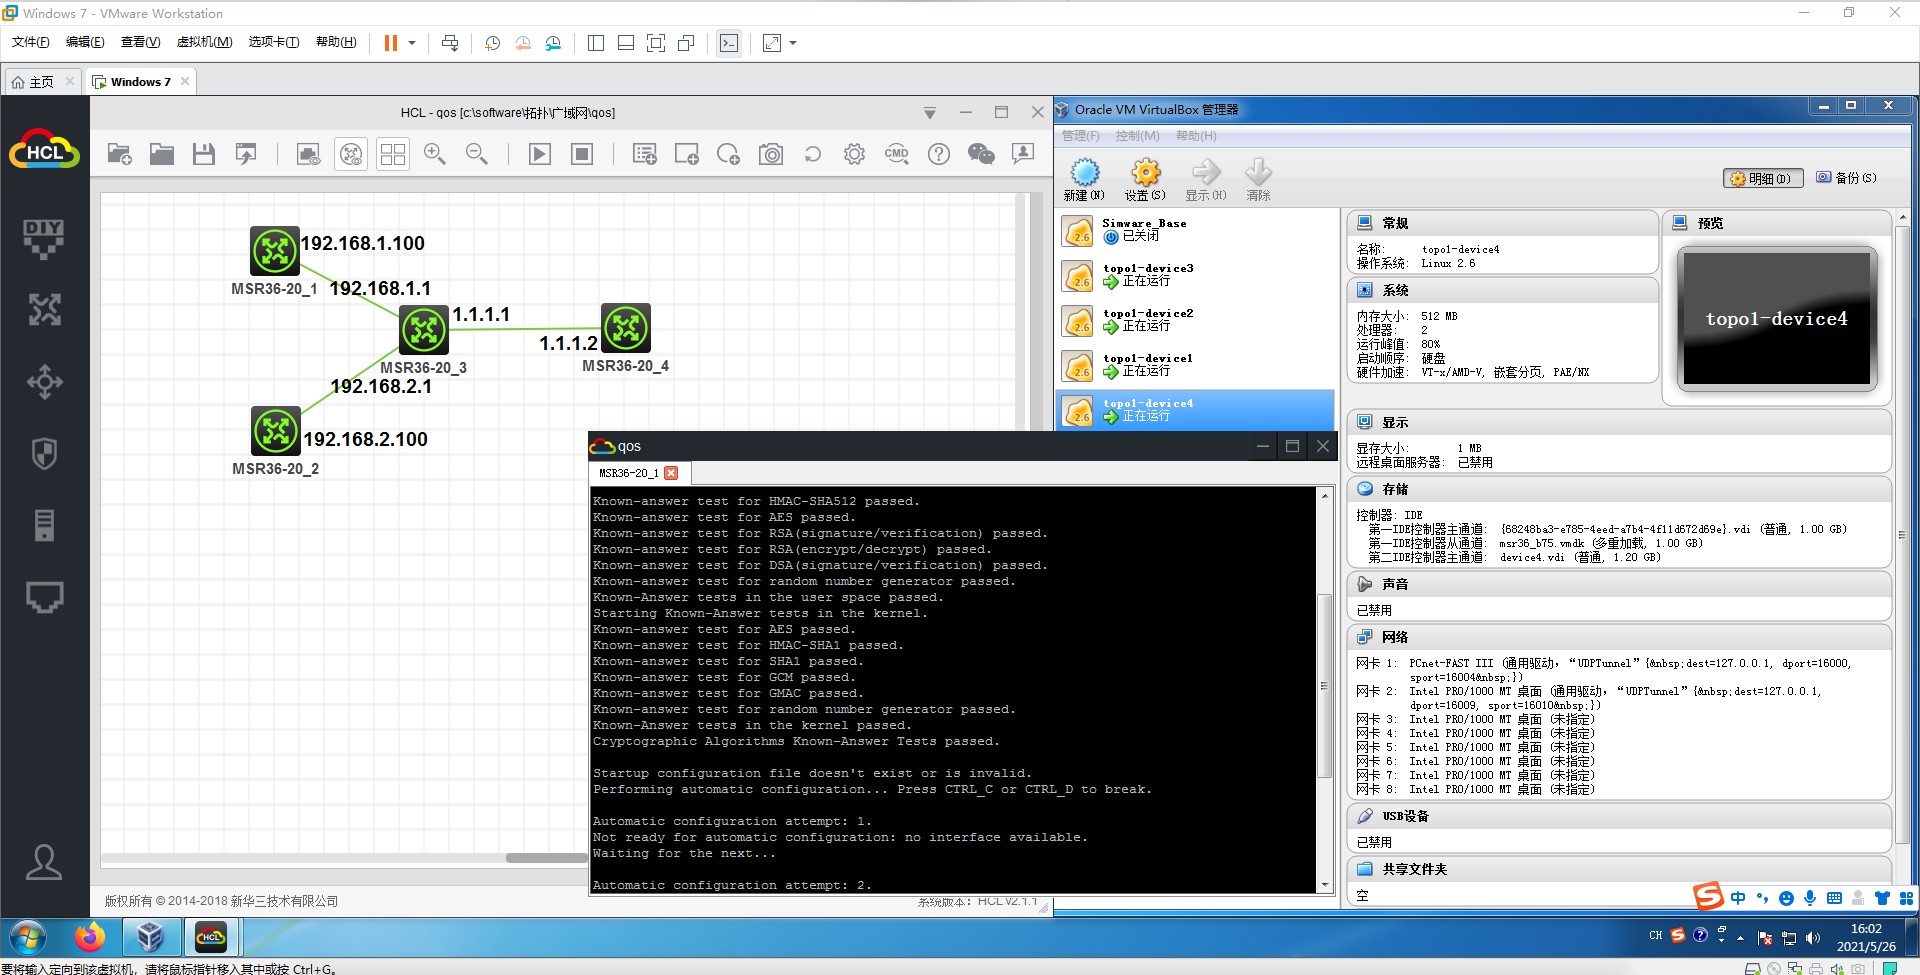1920x975 pixels.
Task: Collapse the 显示 section in VirtualBox details
Action: point(1619,423)
